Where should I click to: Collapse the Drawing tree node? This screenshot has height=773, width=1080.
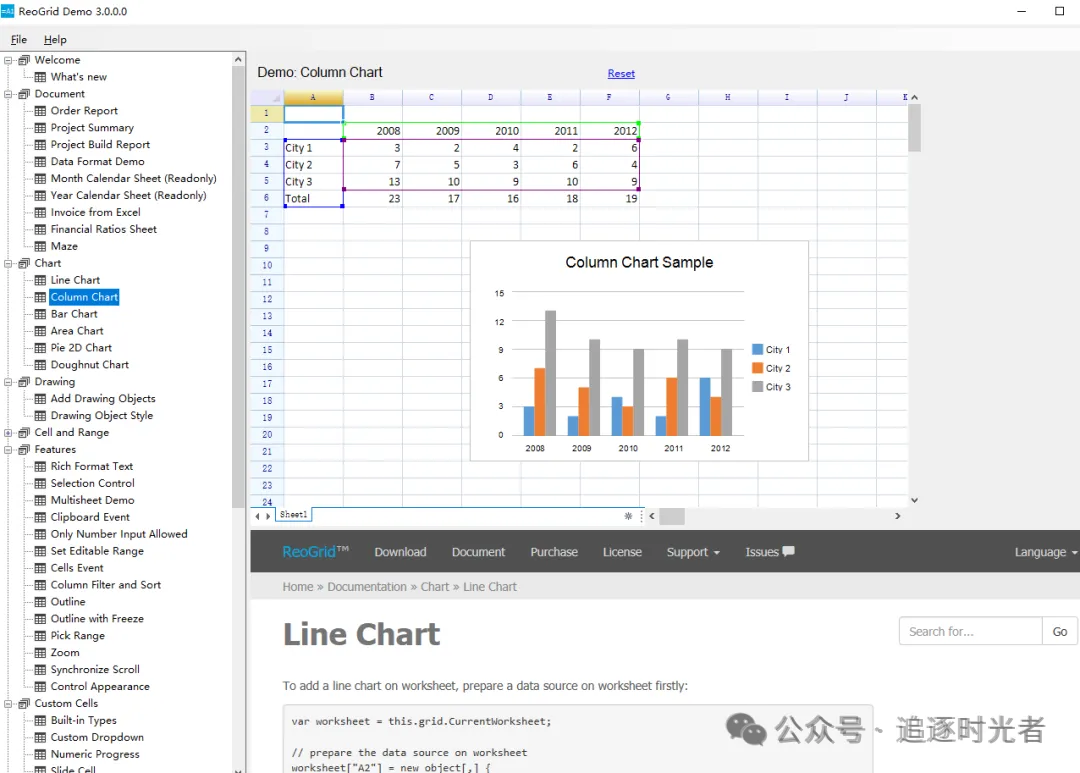pyautogui.click(x=8, y=382)
